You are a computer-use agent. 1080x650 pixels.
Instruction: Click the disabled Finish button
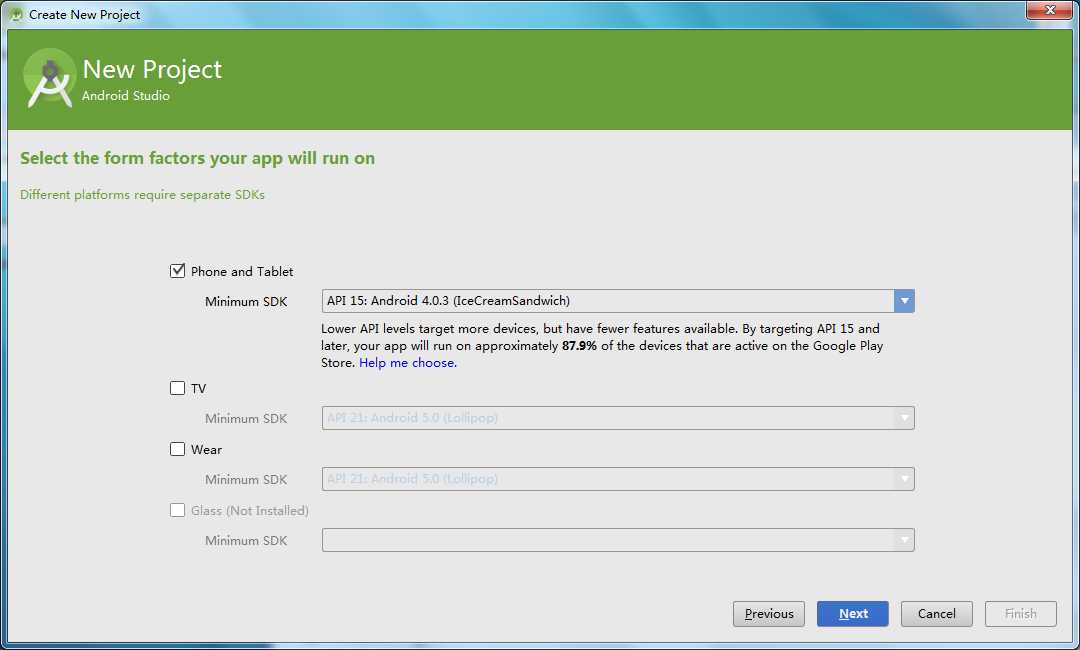(1021, 614)
